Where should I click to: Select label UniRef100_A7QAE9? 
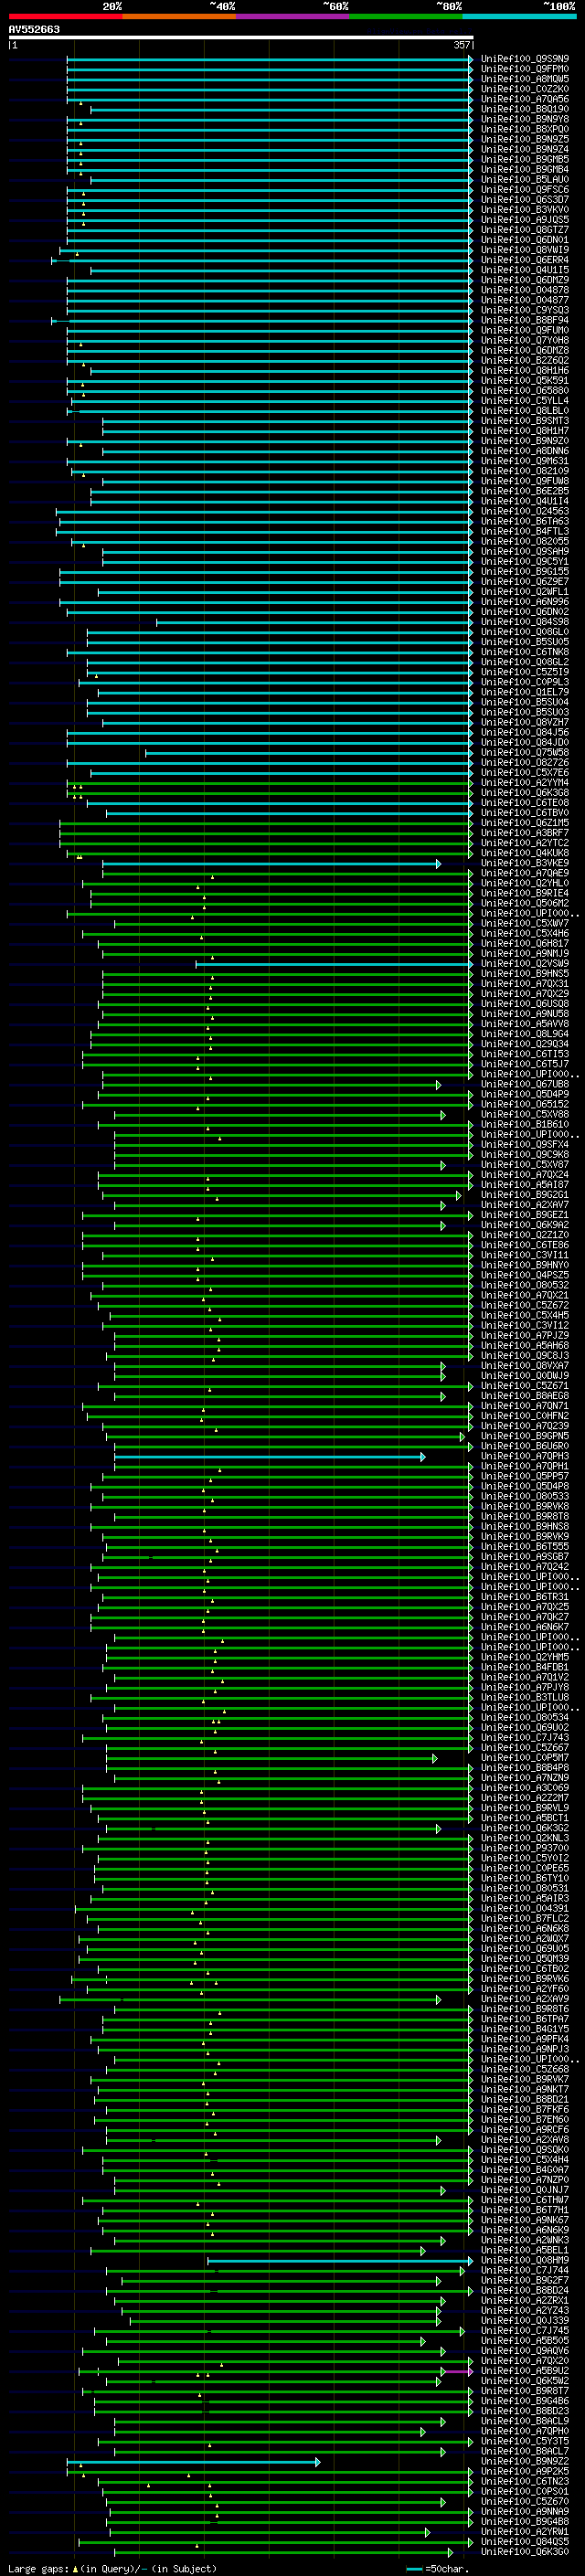point(525,873)
